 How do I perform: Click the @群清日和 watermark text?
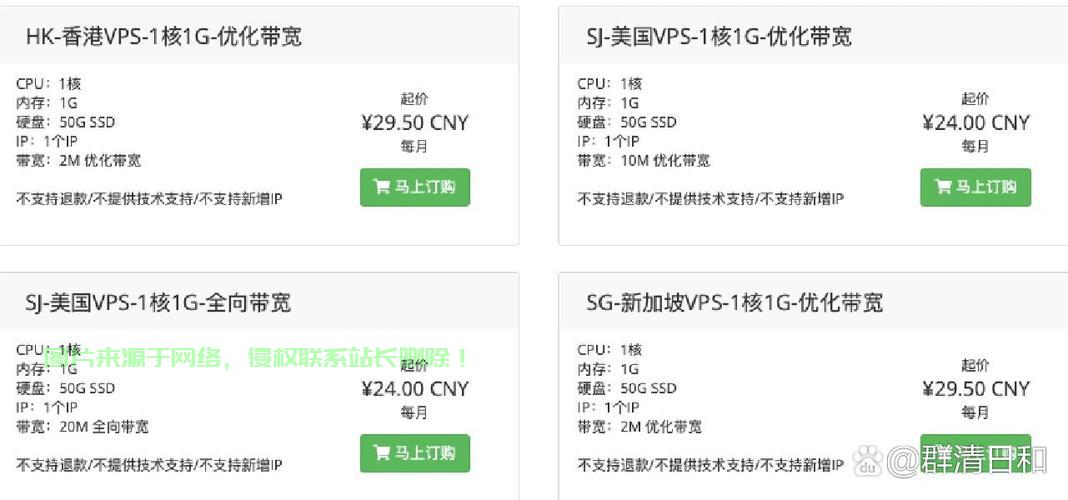(968, 461)
